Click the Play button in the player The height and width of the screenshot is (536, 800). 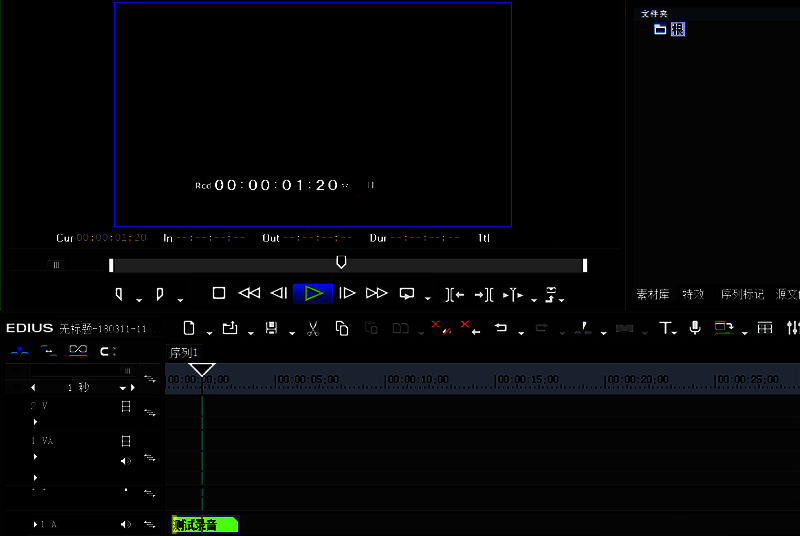point(313,293)
